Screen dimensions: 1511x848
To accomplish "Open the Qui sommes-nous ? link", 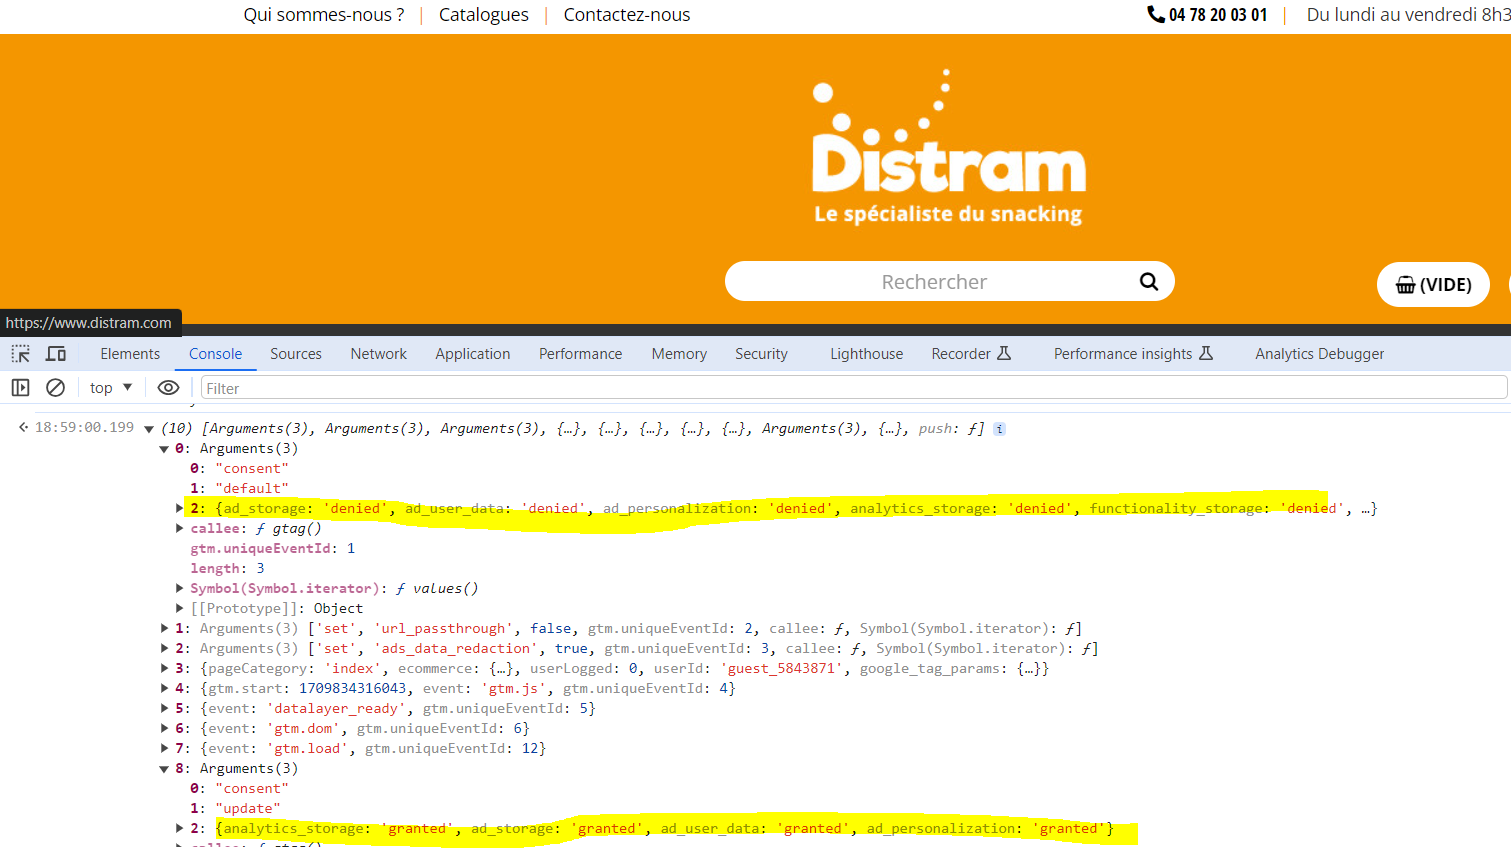I will pyautogui.click(x=324, y=15).
